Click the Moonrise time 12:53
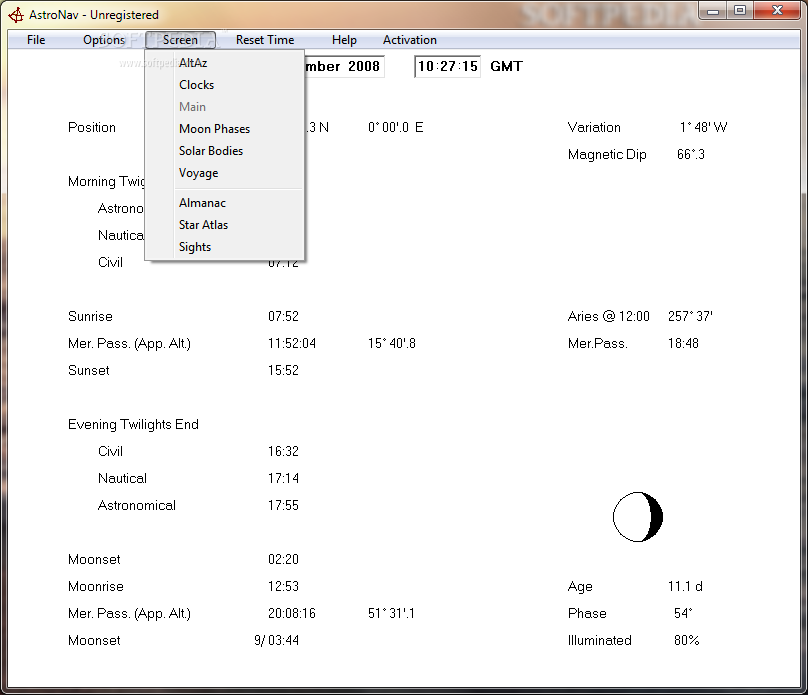Viewport: 808px width, 695px height. (x=283, y=586)
